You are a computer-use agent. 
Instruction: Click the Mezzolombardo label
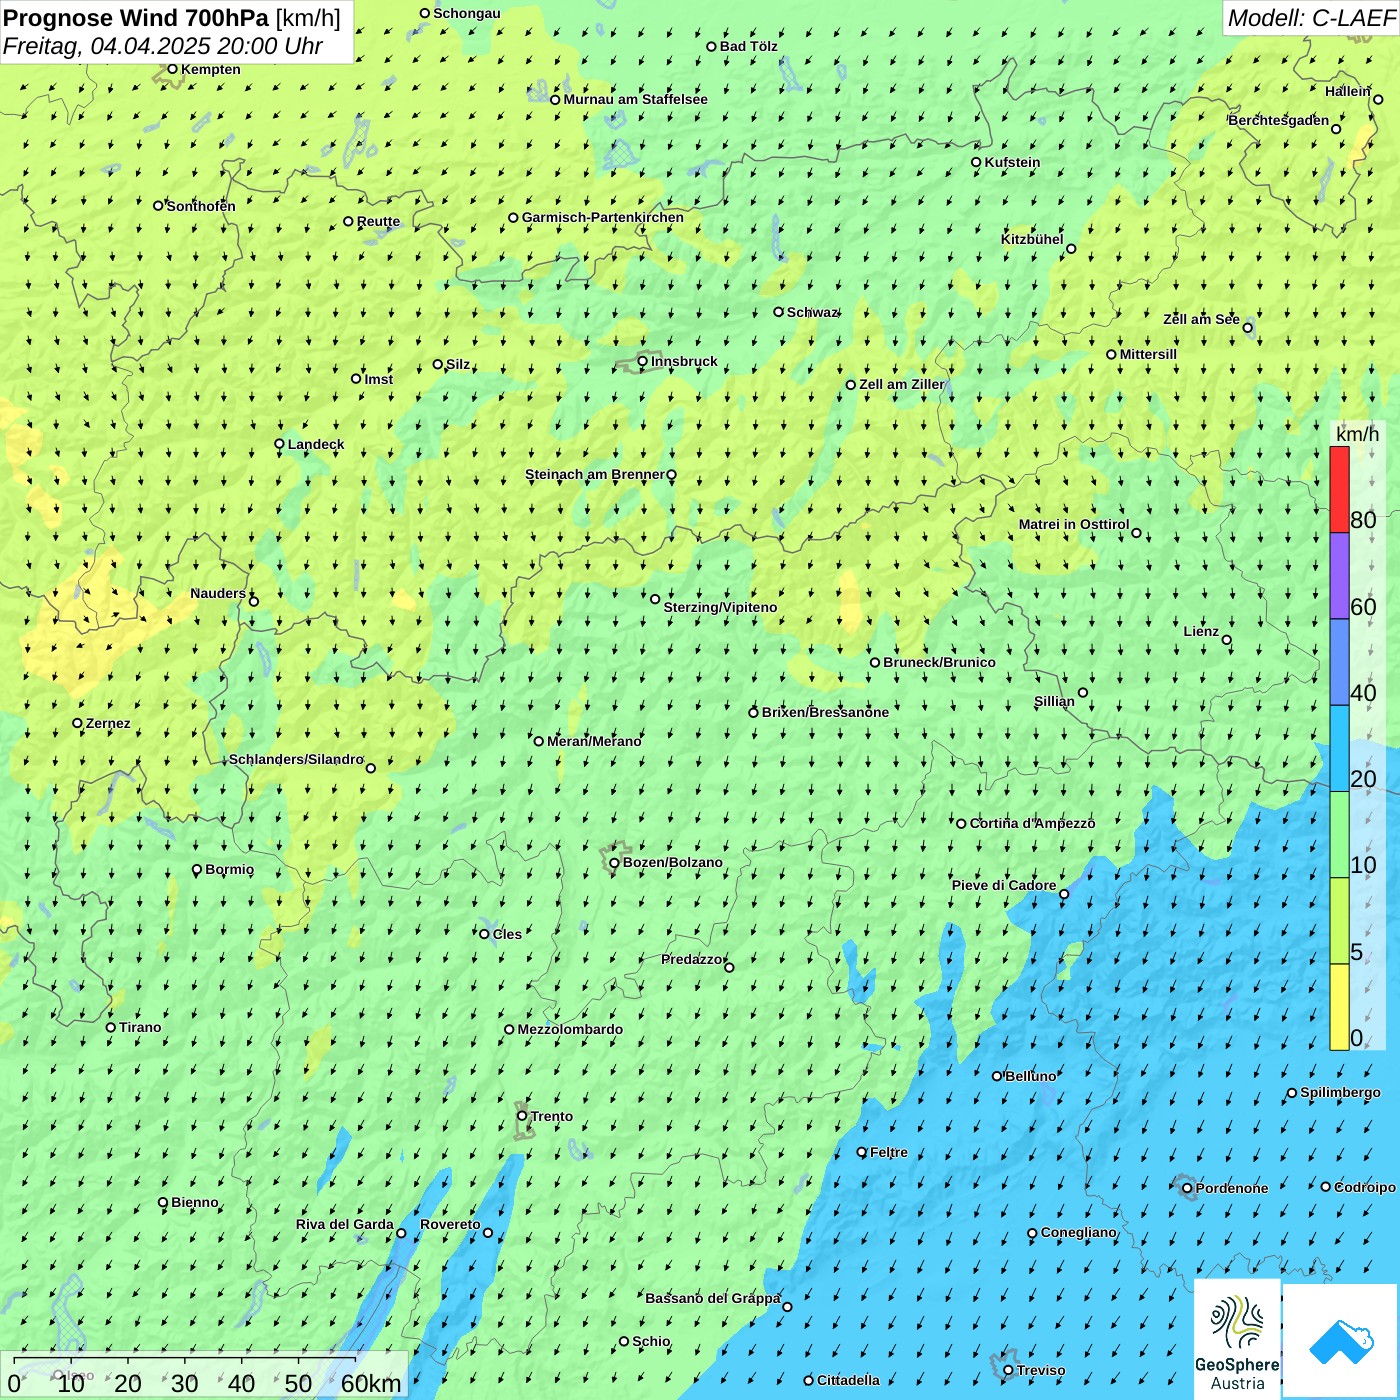click(x=570, y=1029)
